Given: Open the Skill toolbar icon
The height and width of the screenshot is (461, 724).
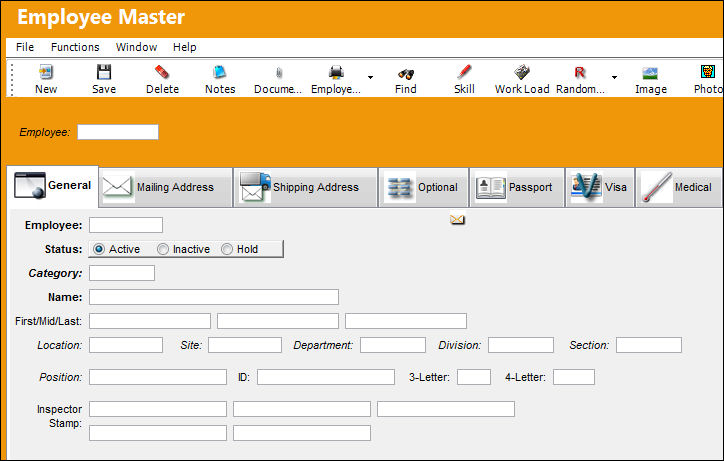Looking at the screenshot, I should coord(464,73).
